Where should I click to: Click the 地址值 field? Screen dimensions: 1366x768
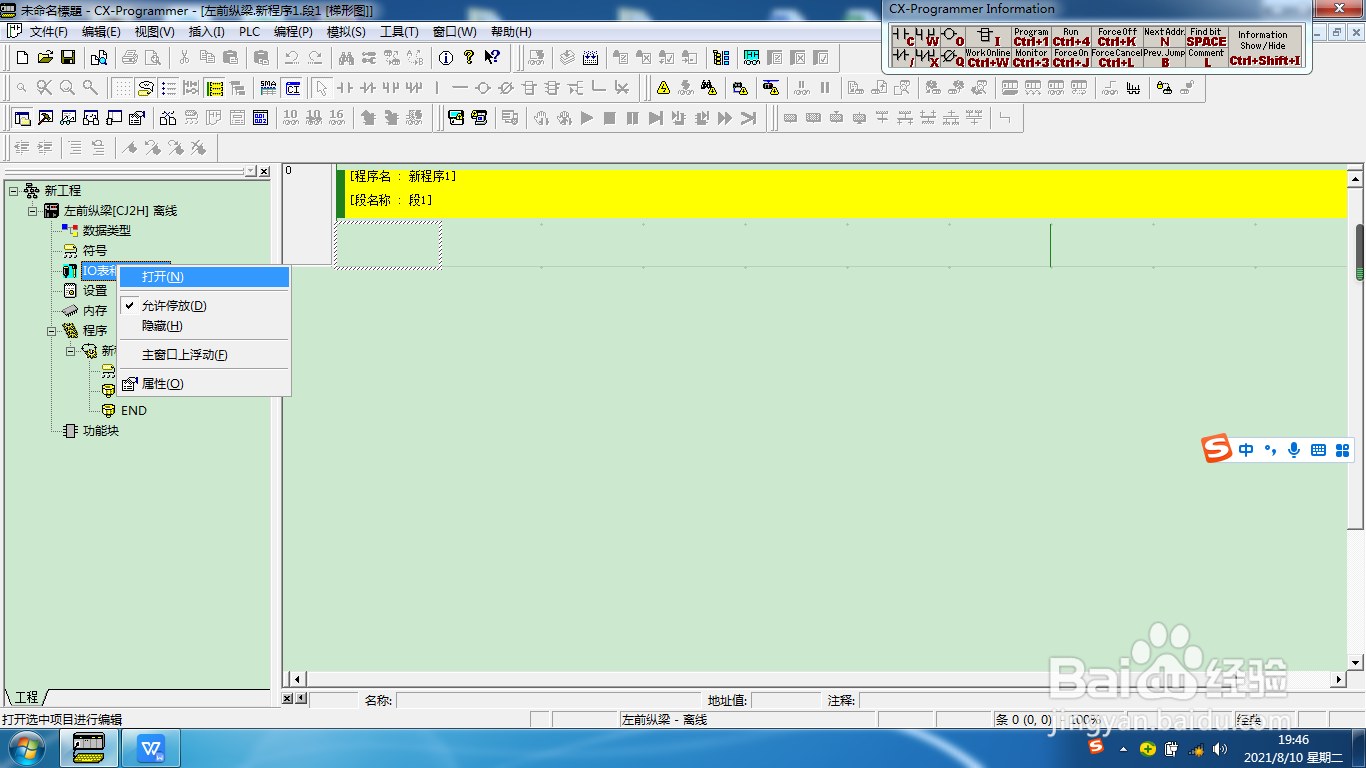pyautogui.click(x=785, y=701)
